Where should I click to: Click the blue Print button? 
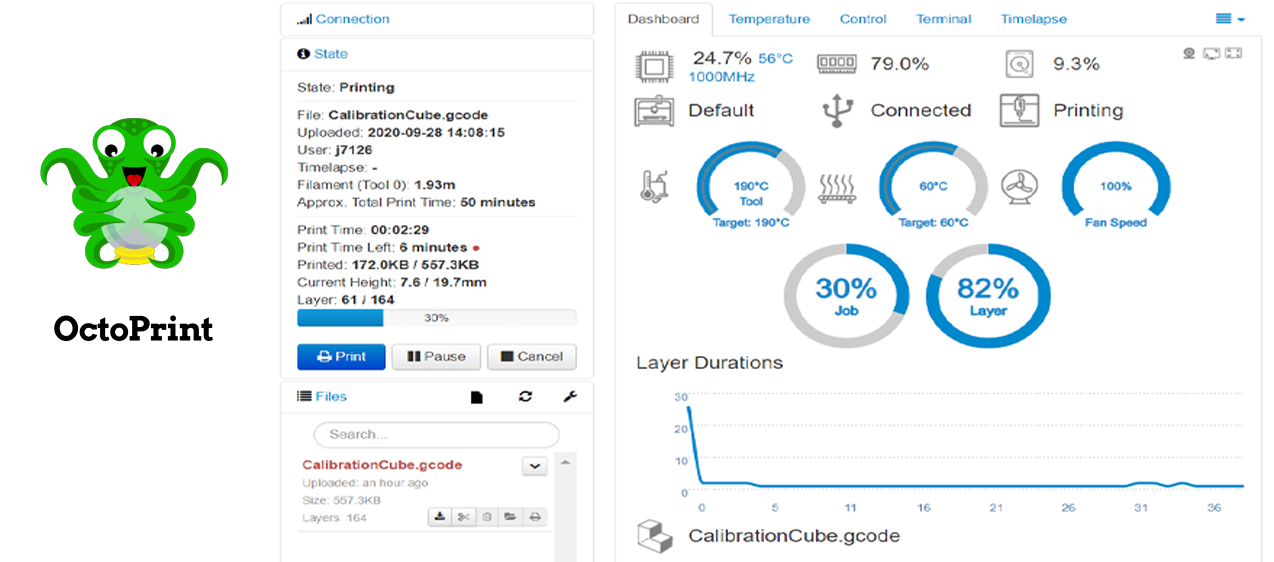point(341,357)
